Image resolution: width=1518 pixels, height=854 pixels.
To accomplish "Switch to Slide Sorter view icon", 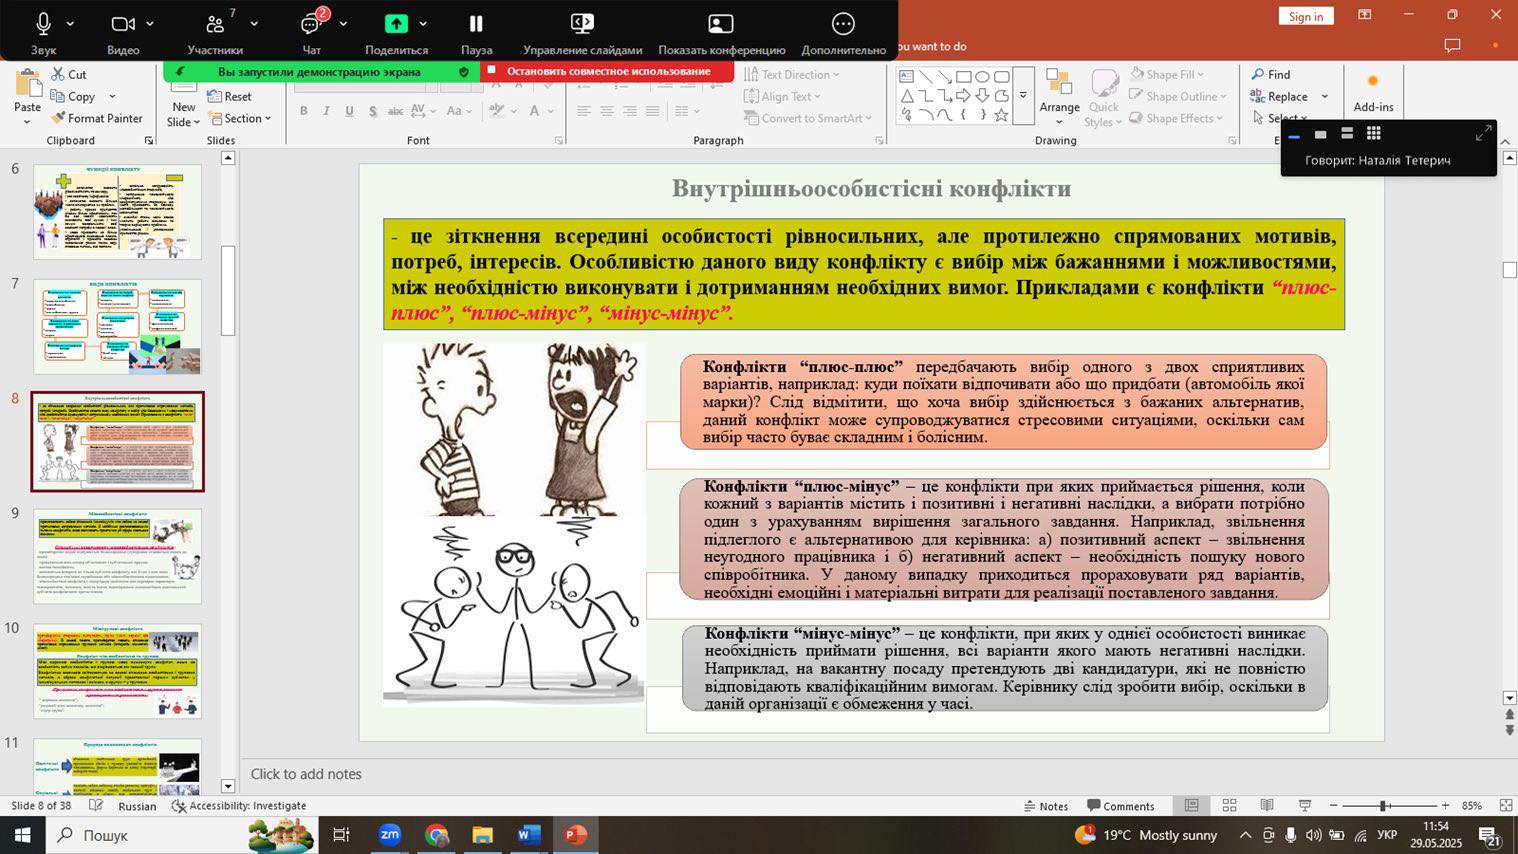I will pos(1229,805).
